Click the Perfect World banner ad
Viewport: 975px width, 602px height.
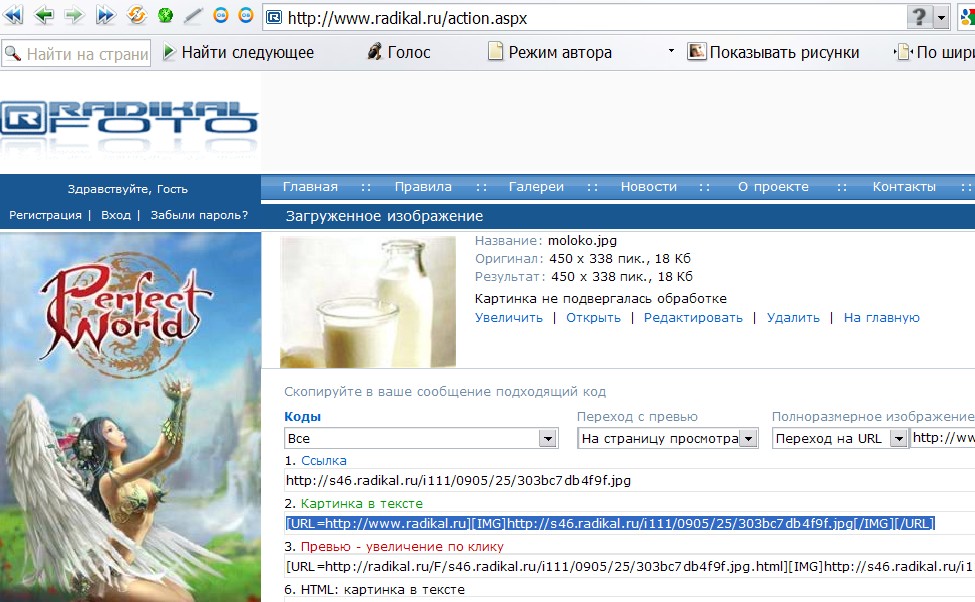pos(130,417)
